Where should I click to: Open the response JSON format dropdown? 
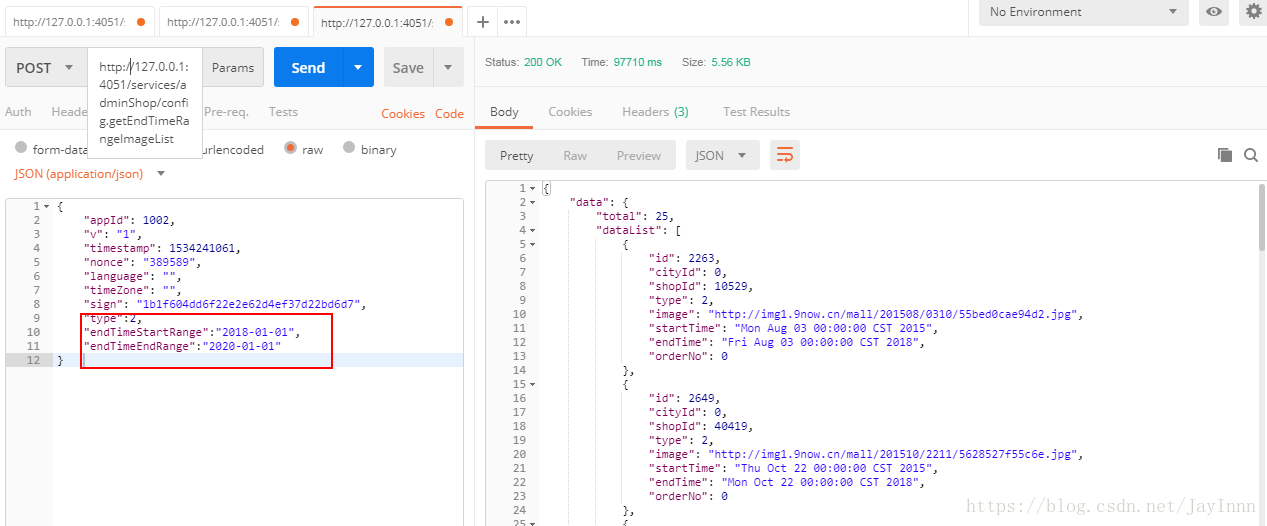[x=722, y=155]
